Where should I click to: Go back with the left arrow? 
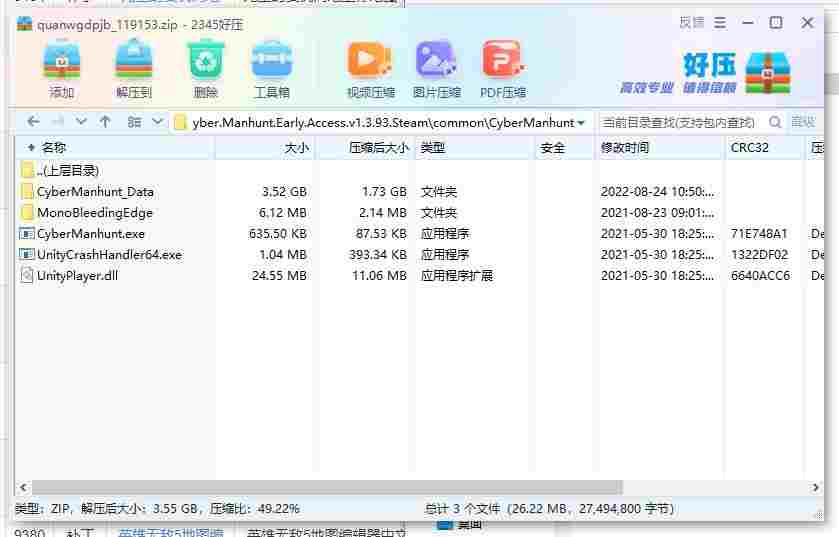click(33, 122)
